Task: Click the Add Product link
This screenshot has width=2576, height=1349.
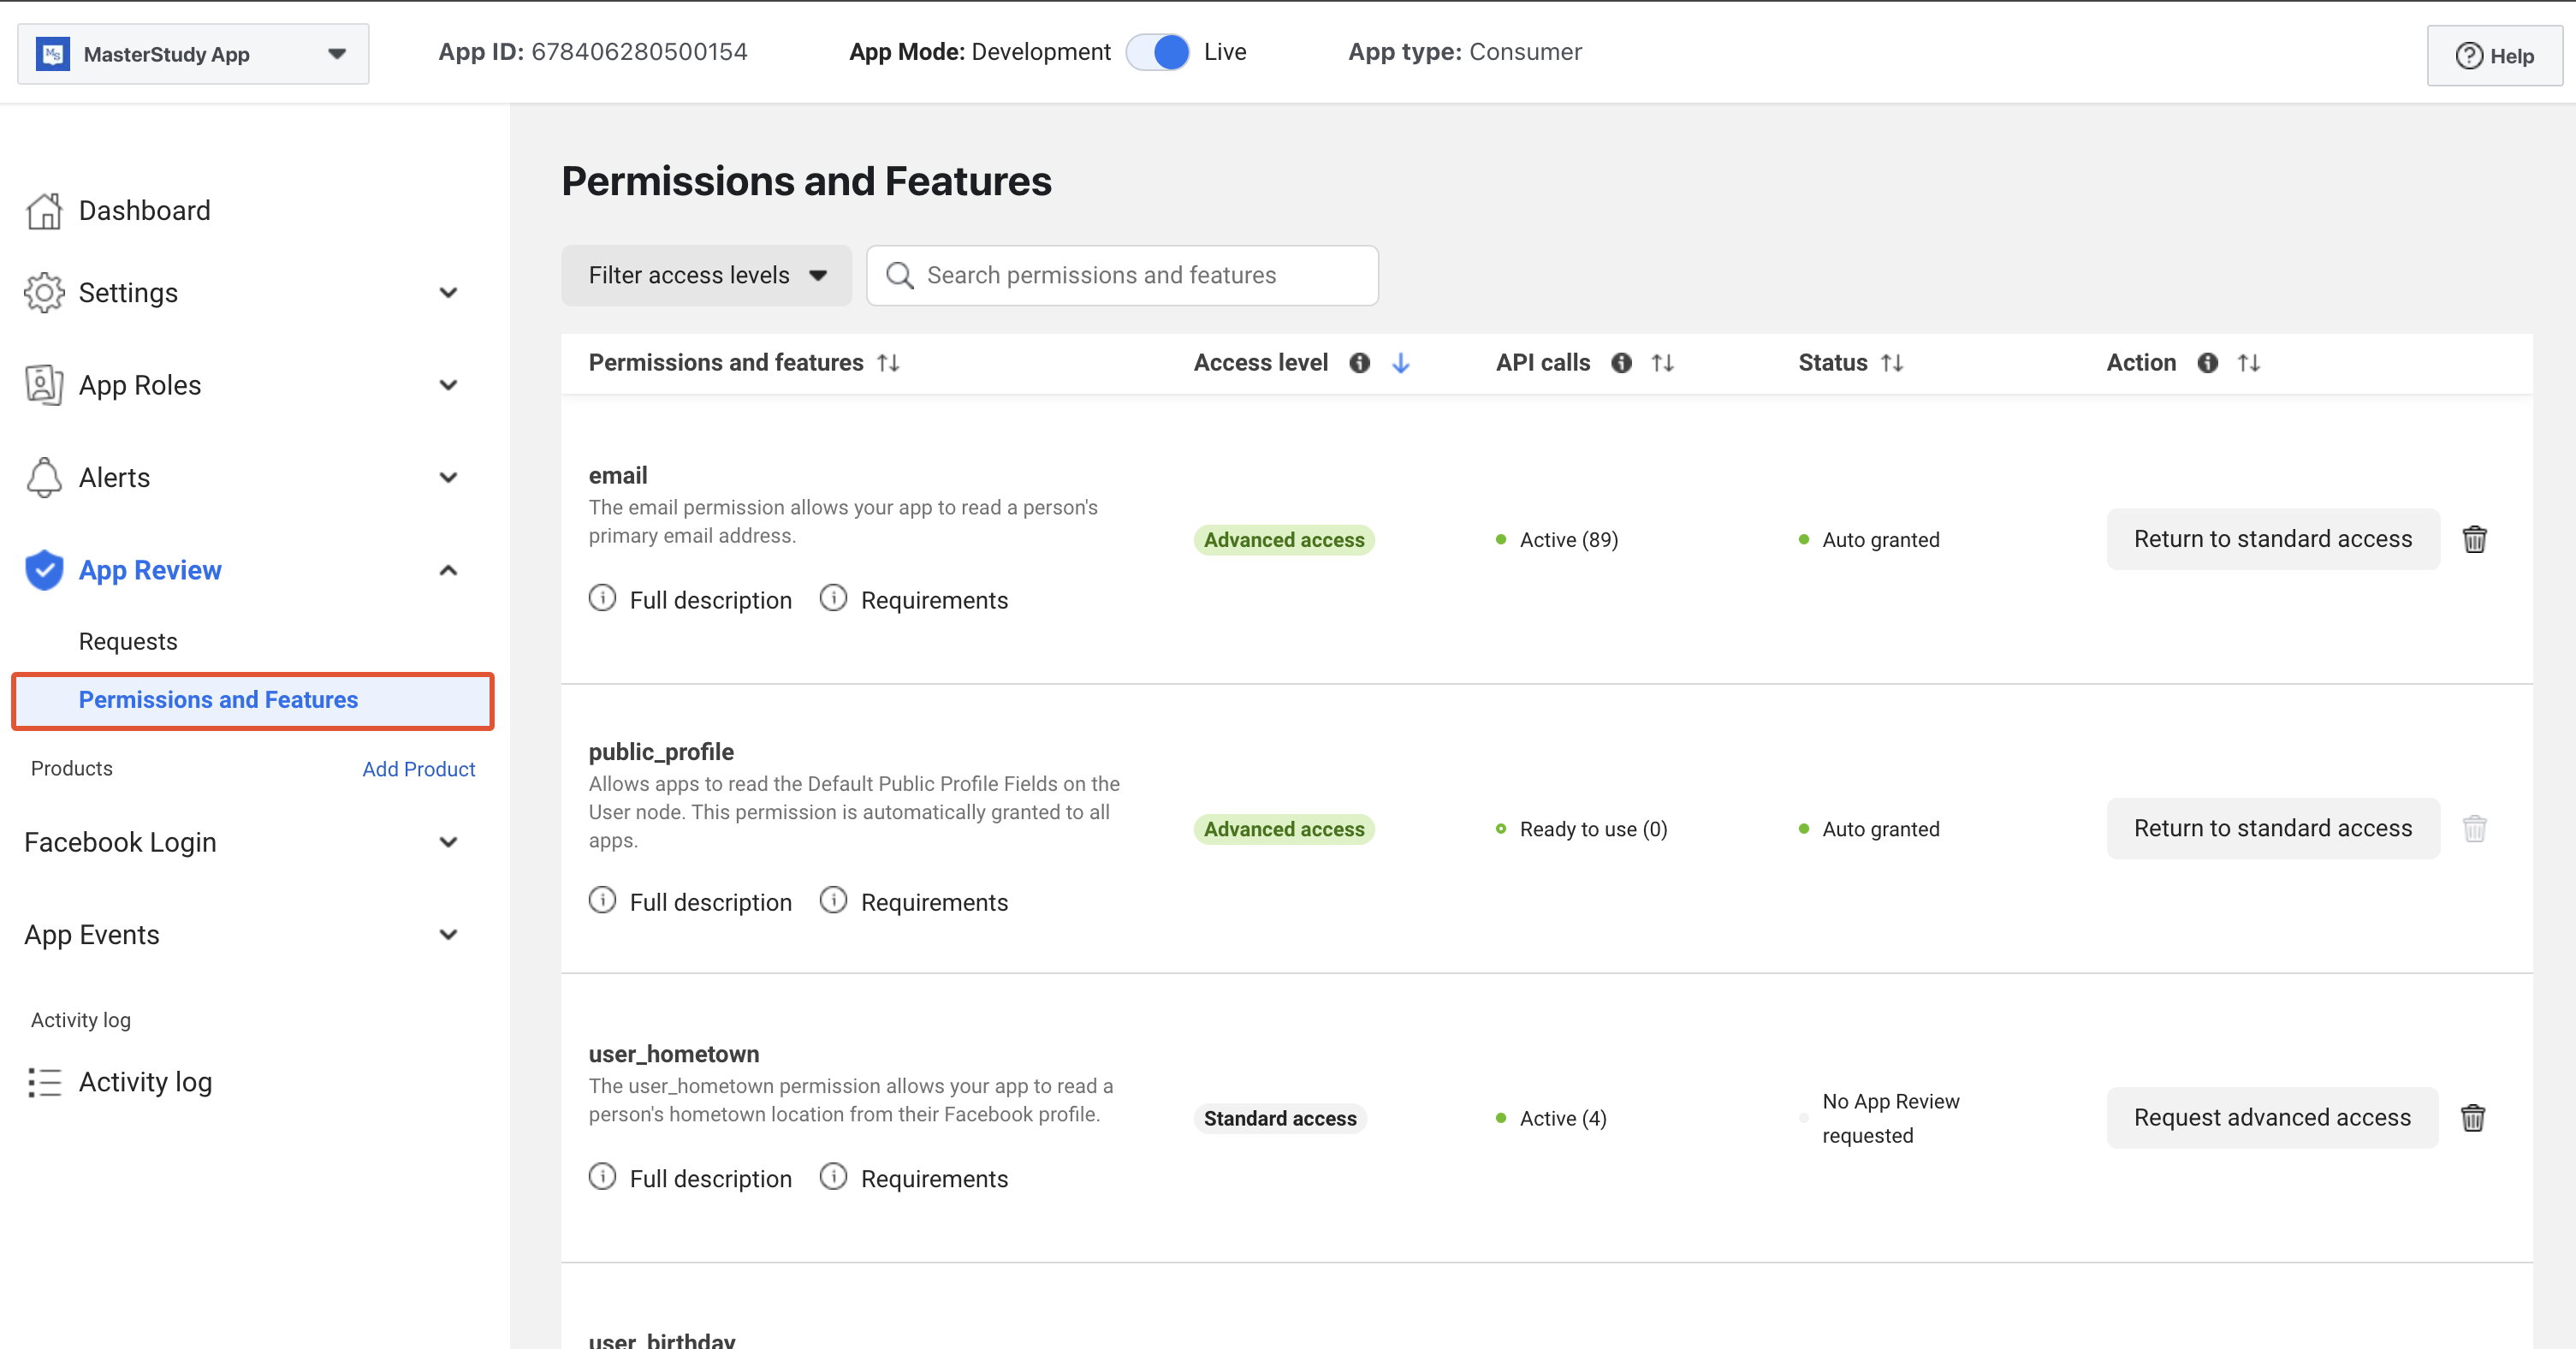Action: click(418, 769)
